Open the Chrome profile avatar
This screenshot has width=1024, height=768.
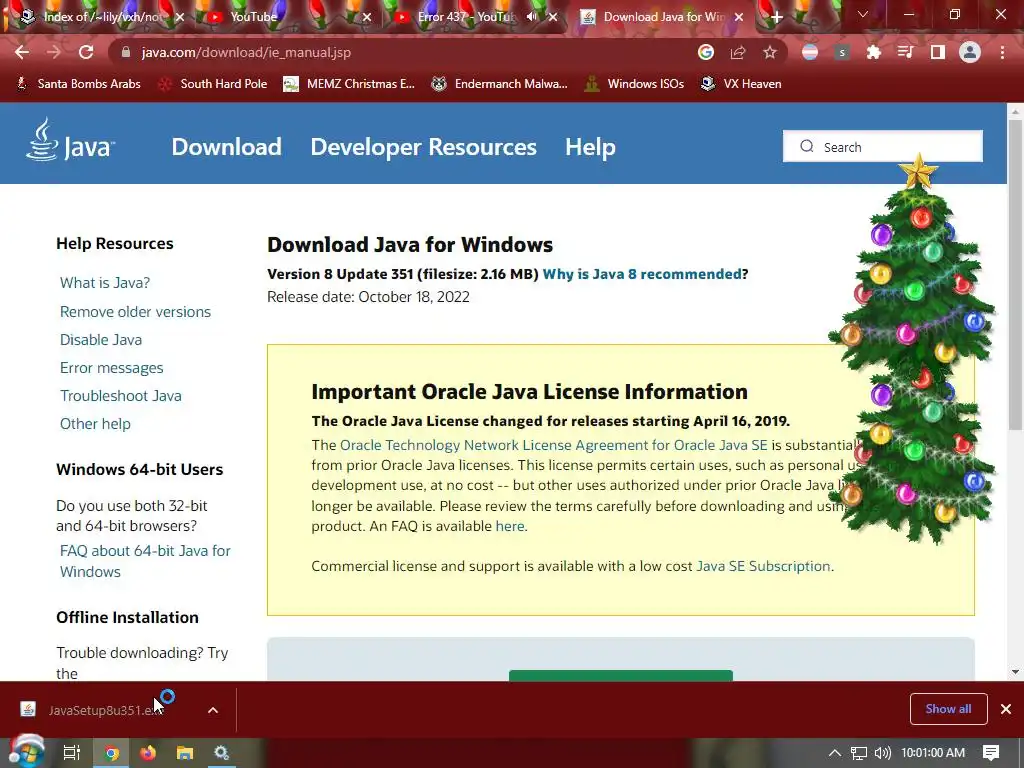point(970,52)
